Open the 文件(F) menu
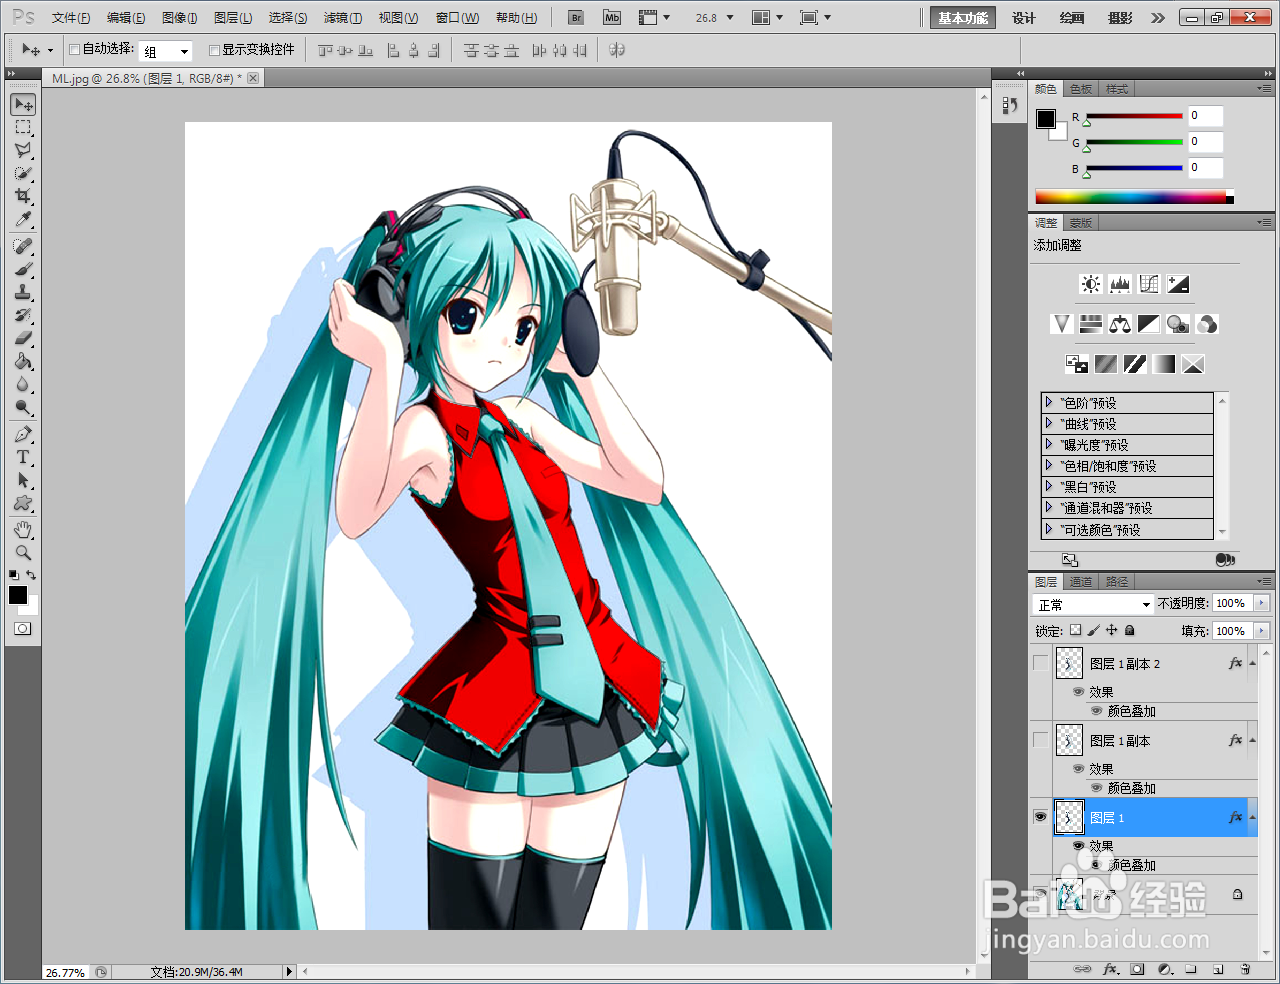The width and height of the screenshot is (1280, 984). pyautogui.click(x=71, y=18)
